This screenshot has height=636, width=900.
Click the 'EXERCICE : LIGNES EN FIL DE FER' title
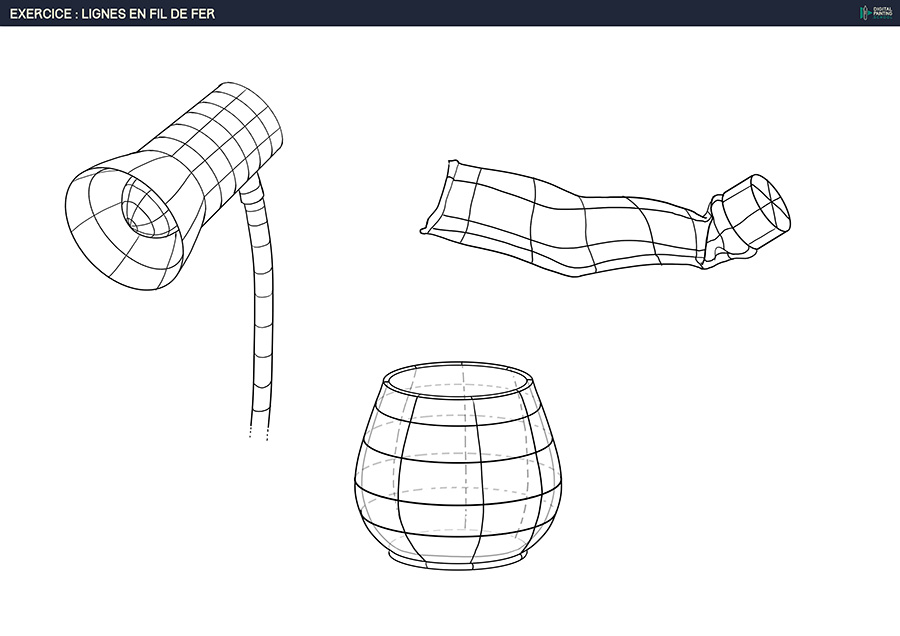click(x=112, y=13)
